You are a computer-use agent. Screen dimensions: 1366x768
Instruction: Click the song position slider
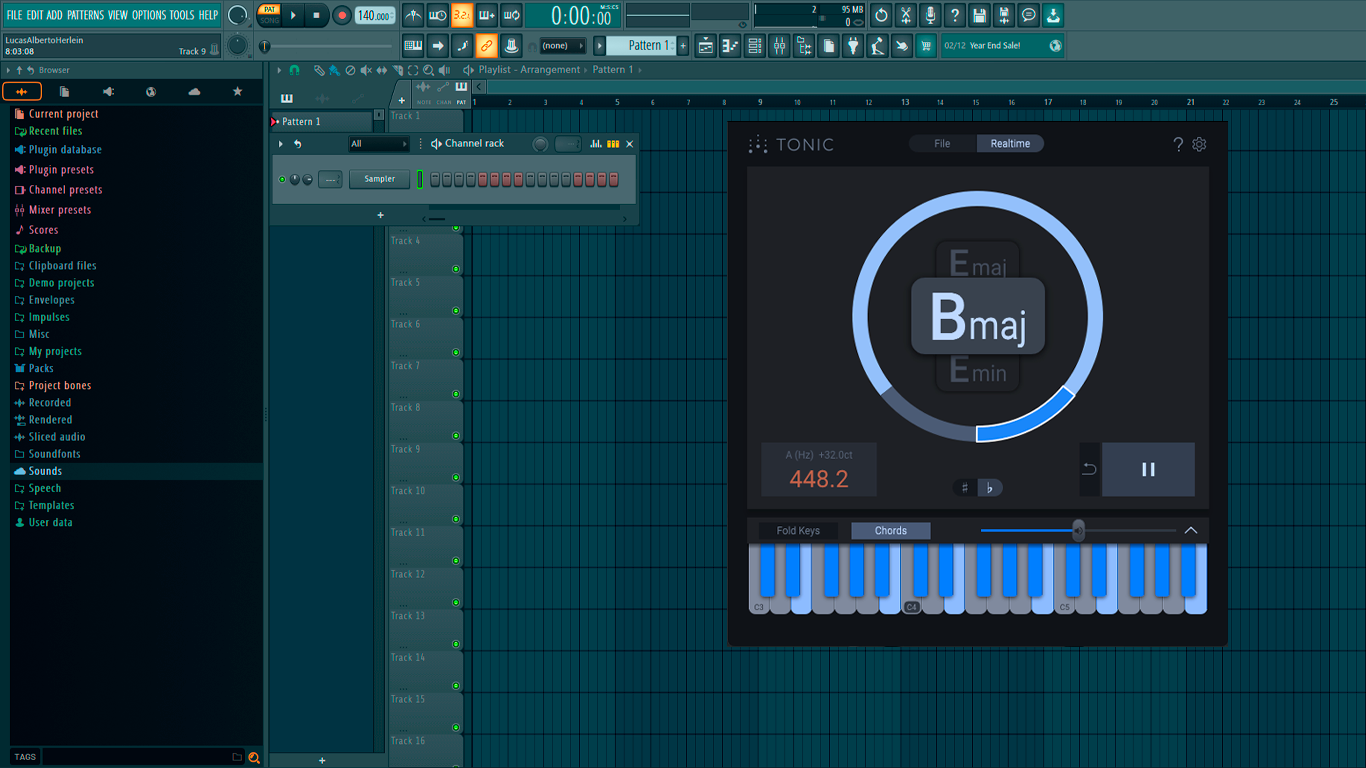pos(328,46)
